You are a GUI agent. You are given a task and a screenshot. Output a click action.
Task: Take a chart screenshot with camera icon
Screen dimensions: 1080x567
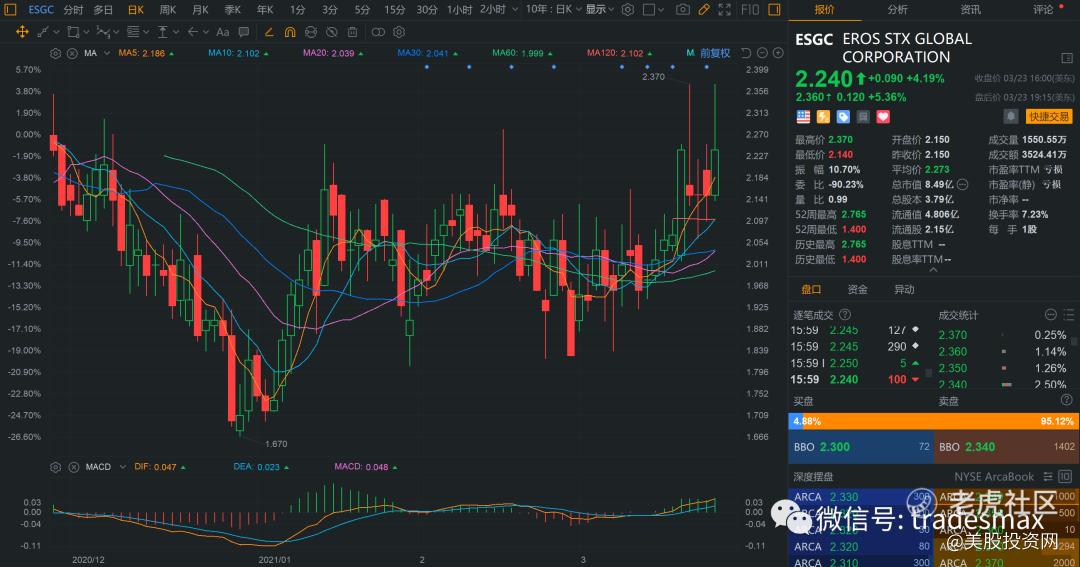click(682, 10)
